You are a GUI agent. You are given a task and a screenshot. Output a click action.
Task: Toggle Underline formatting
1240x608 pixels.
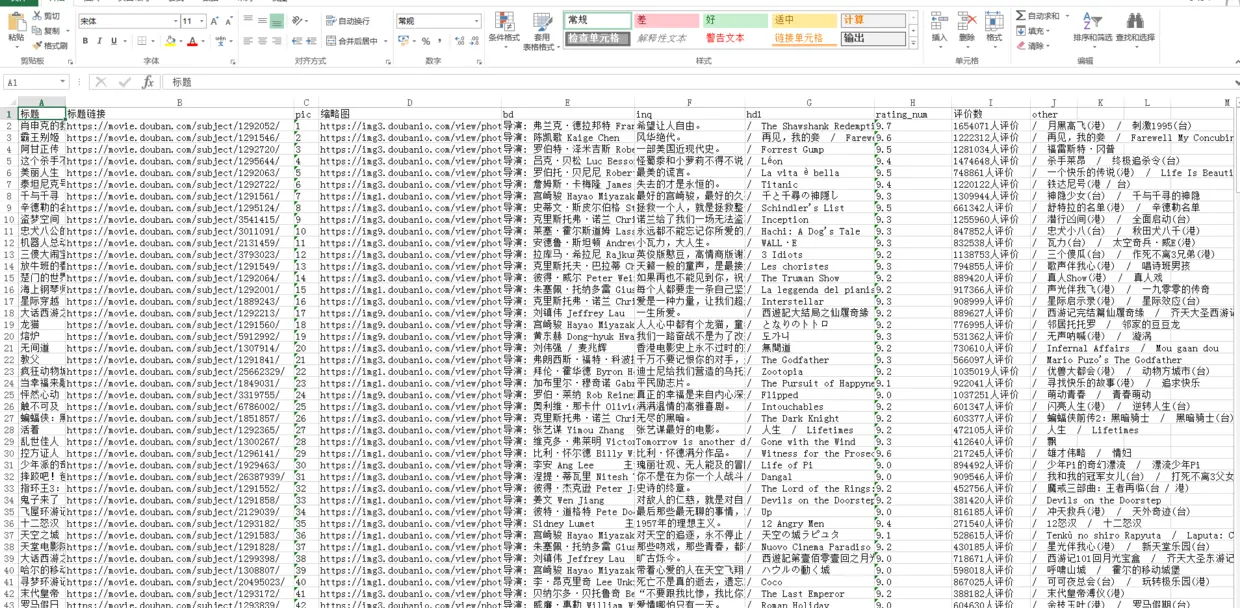pyautogui.click(x=113, y=41)
